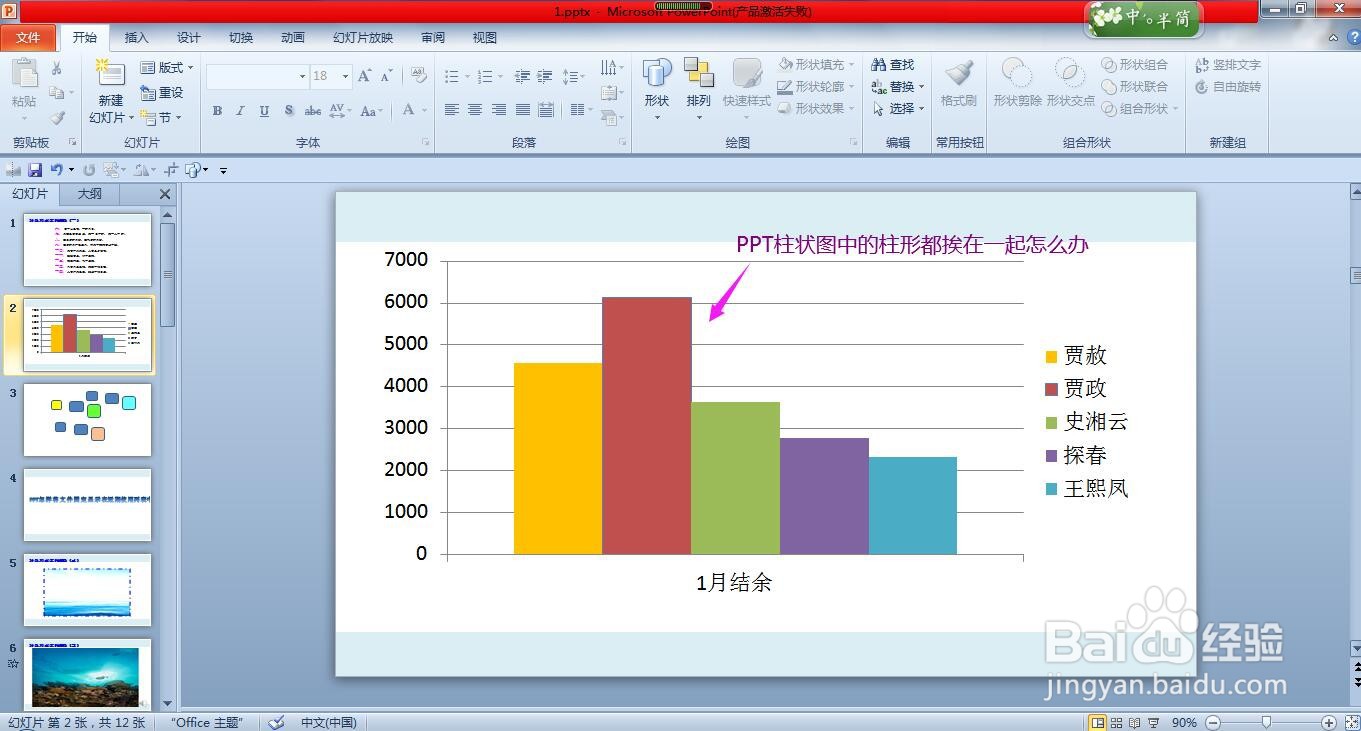Click the Increase Indent icon
This screenshot has width=1361, height=731.
point(545,76)
